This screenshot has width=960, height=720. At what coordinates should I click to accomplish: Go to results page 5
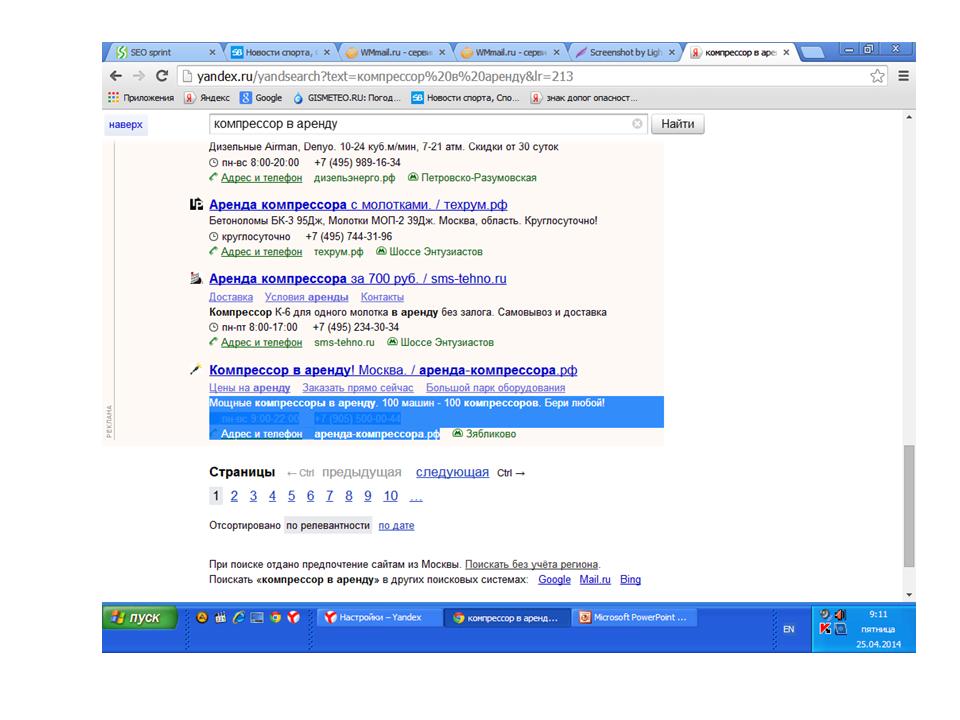coord(291,496)
